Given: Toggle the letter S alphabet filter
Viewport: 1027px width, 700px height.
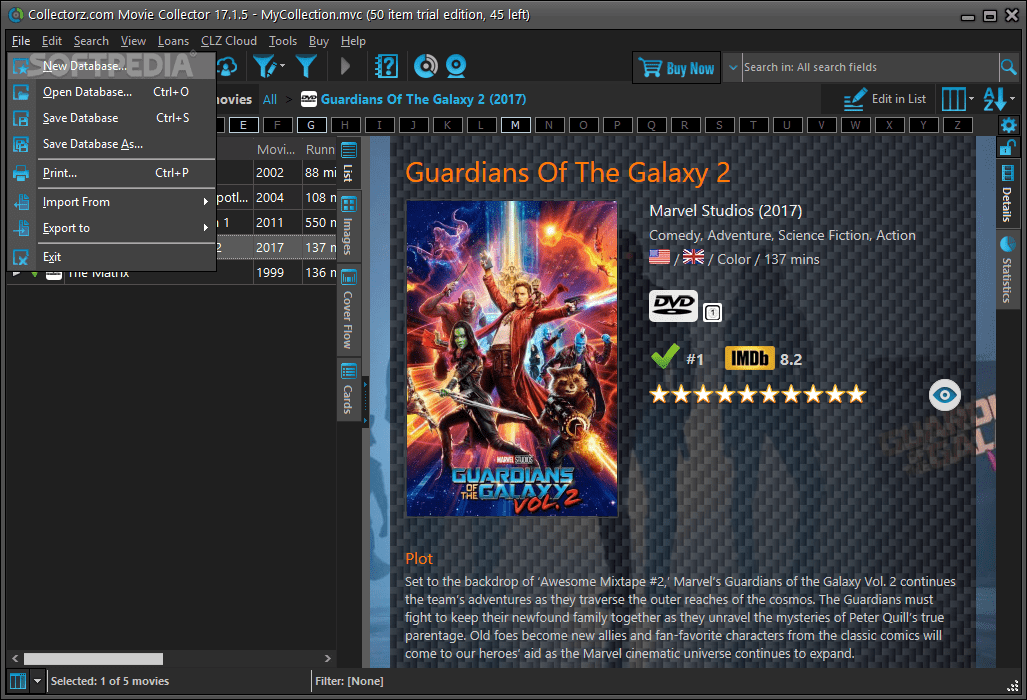Looking at the screenshot, I should 719,124.
